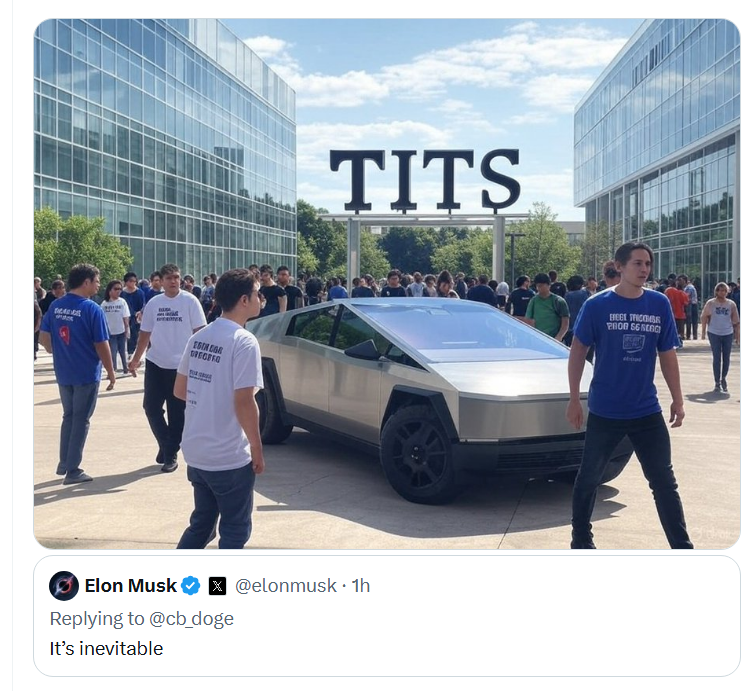Click the man in blue shirt on right

click(x=629, y=395)
